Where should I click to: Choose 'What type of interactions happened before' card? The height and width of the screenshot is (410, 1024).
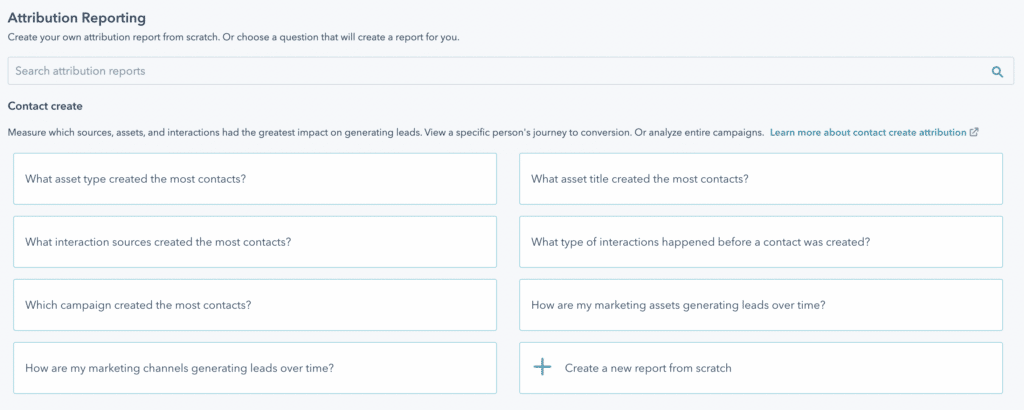pyautogui.click(x=761, y=242)
